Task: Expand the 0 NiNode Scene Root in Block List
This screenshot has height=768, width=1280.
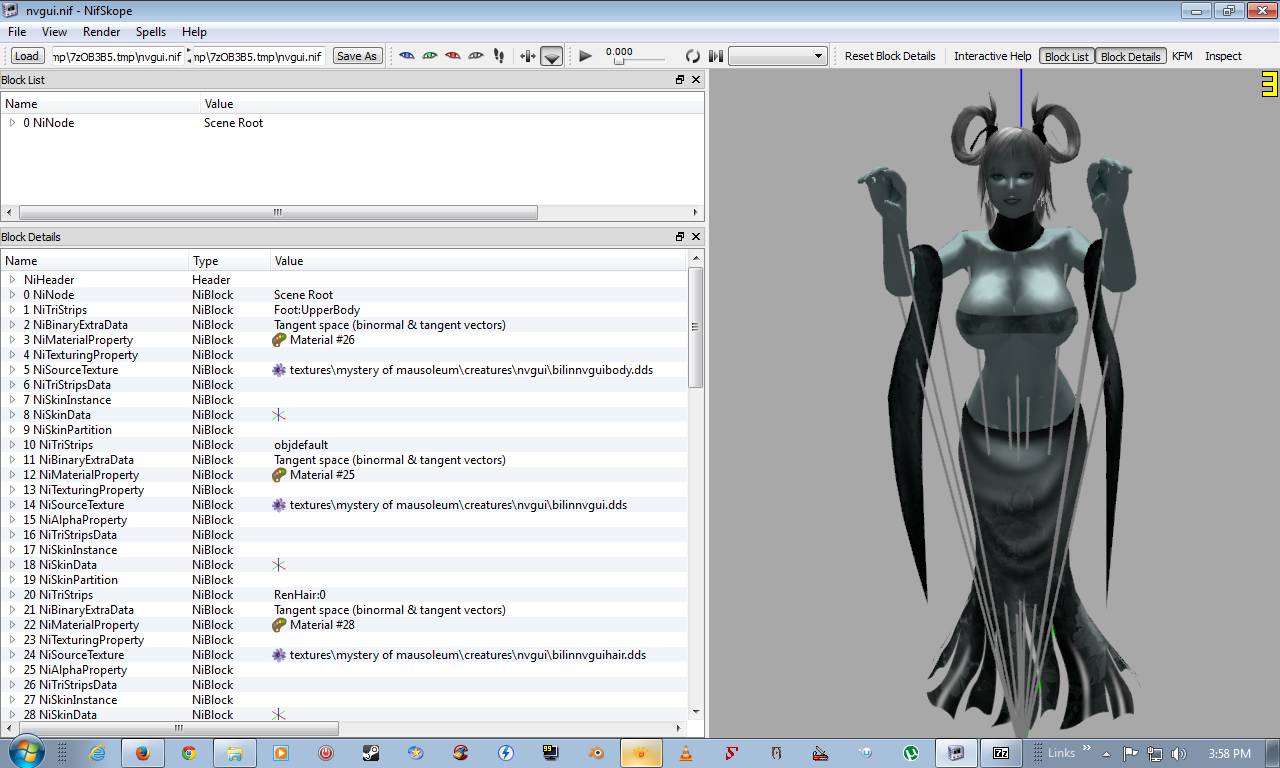Action: coord(12,123)
